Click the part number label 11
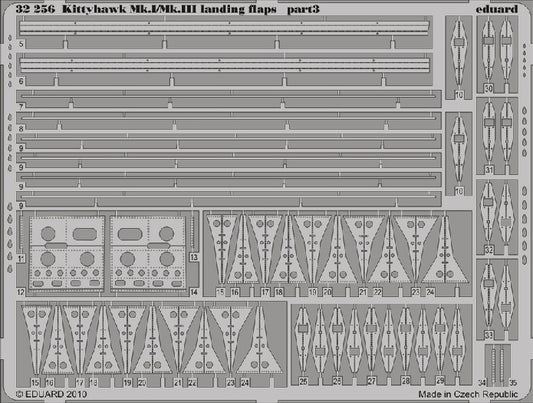This screenshot has height=403, width=533. tap(21, 259)
